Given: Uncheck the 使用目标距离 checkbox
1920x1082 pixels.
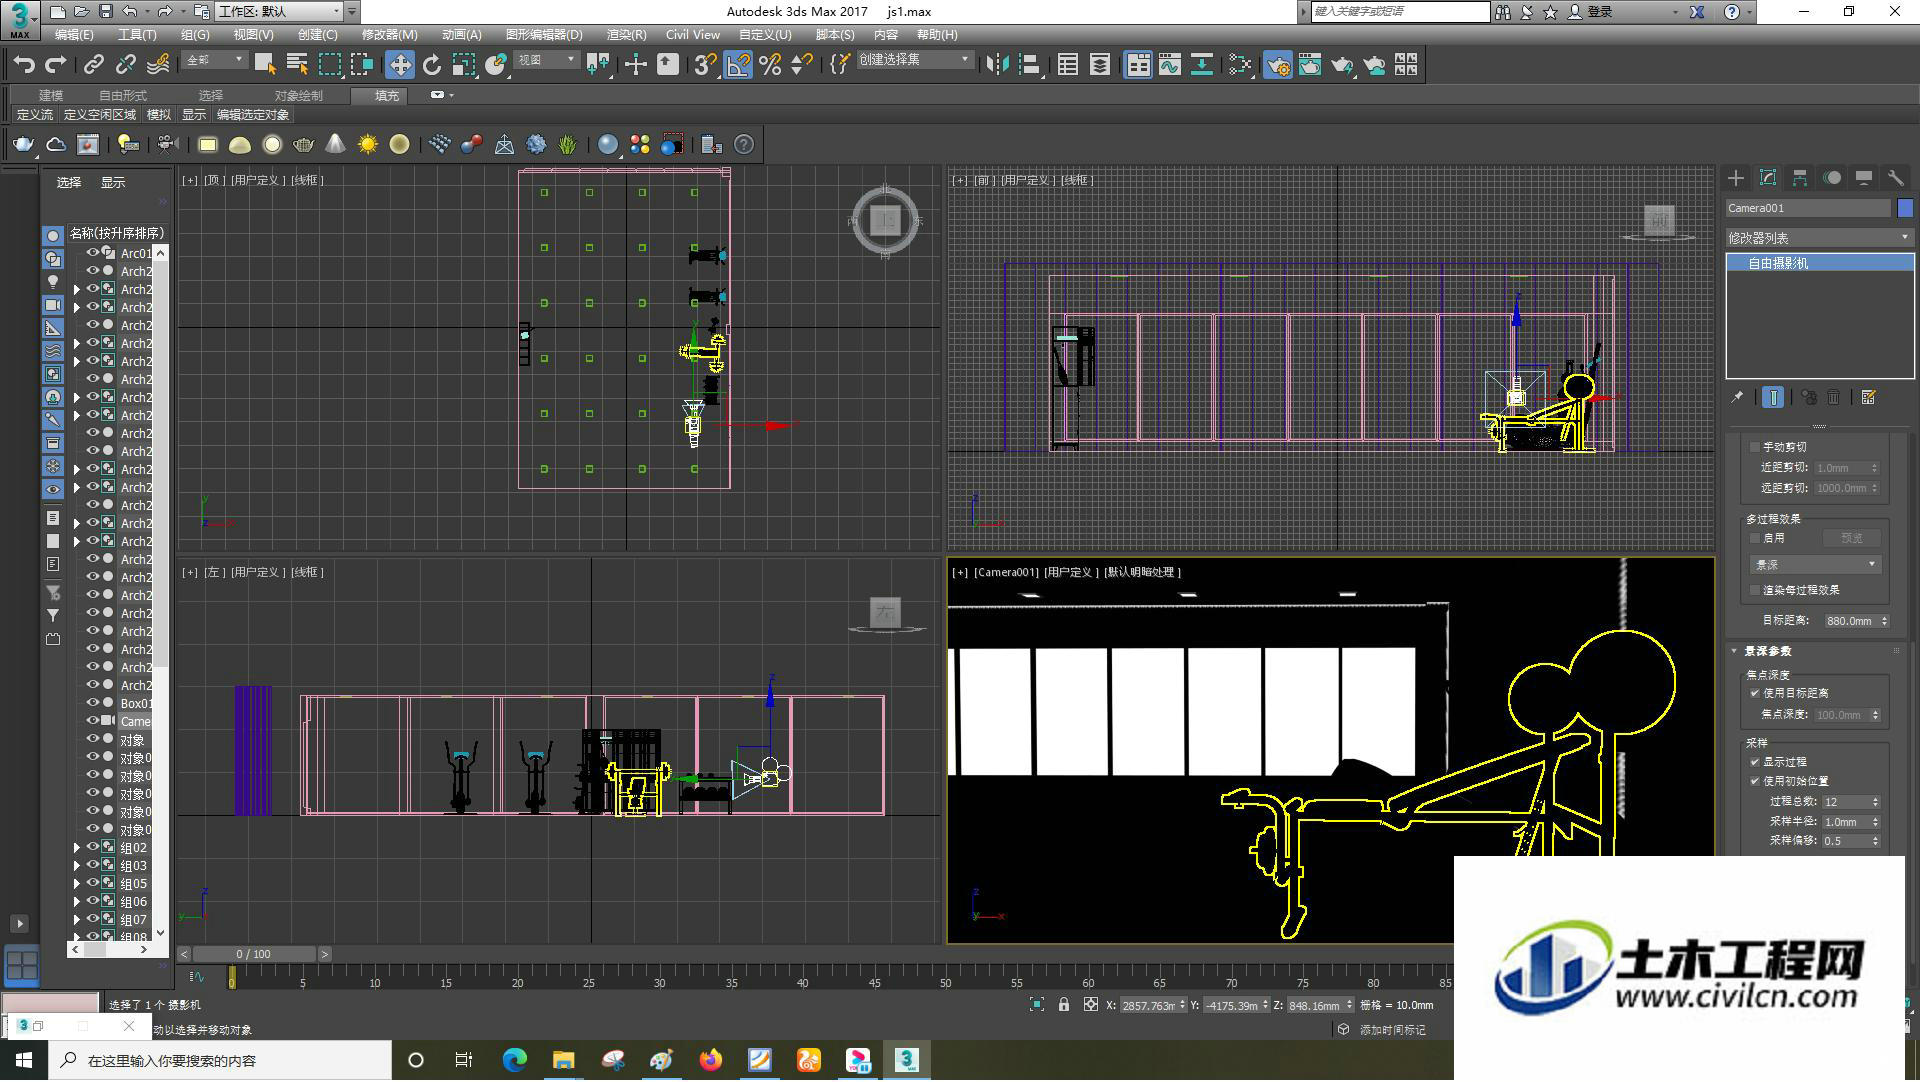Looking at the screenshot, I should 1754,693.
